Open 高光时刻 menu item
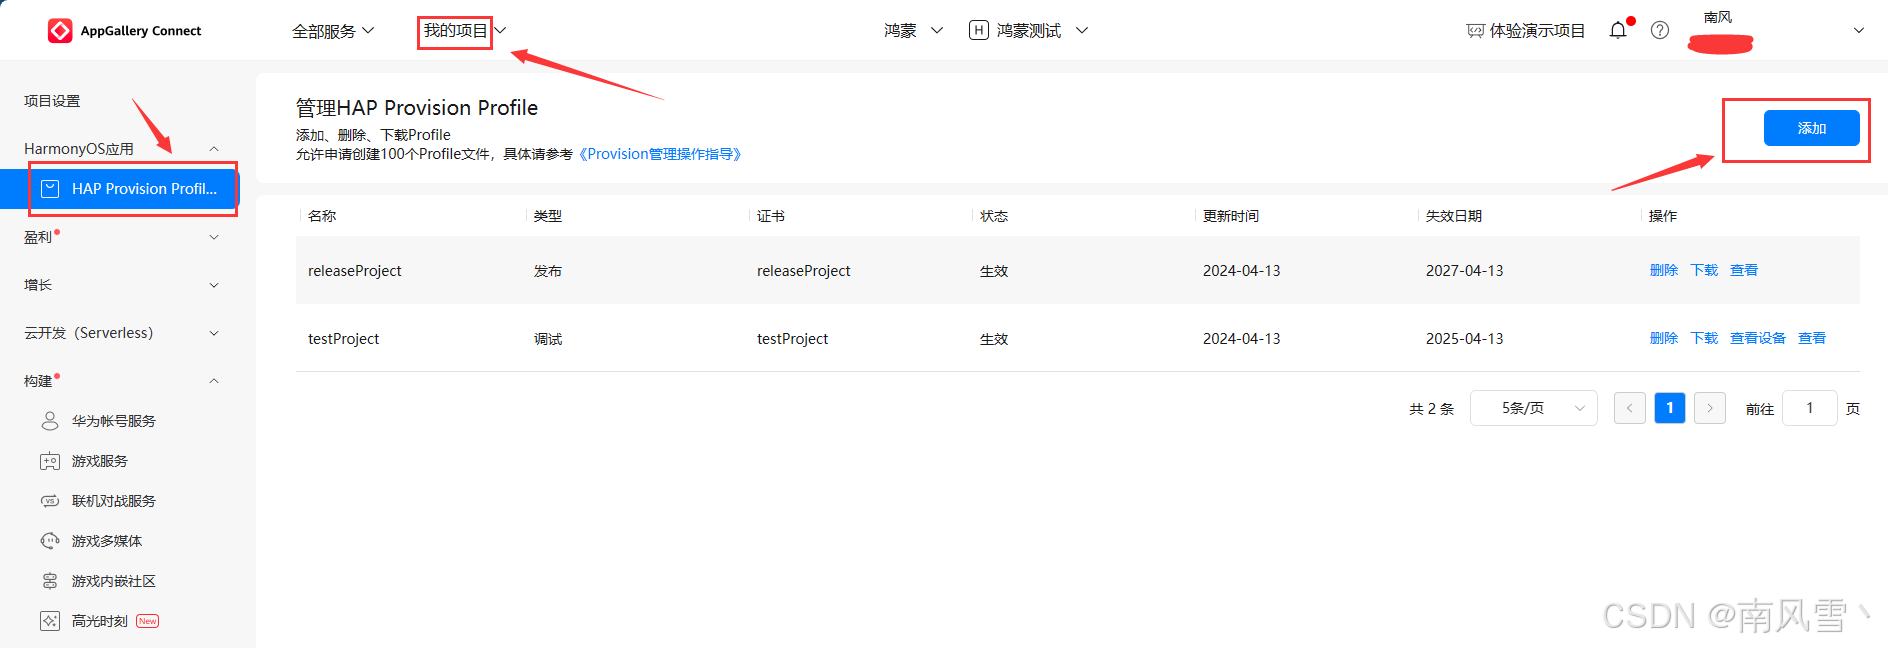The height and width of the screenshot is (648, 1888). [100, 621]
